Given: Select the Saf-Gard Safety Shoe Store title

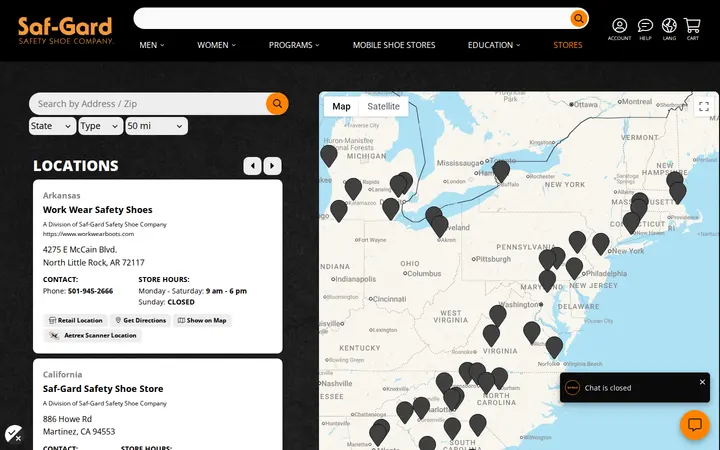Looking at the screenshot, I should tap(103, 389).
